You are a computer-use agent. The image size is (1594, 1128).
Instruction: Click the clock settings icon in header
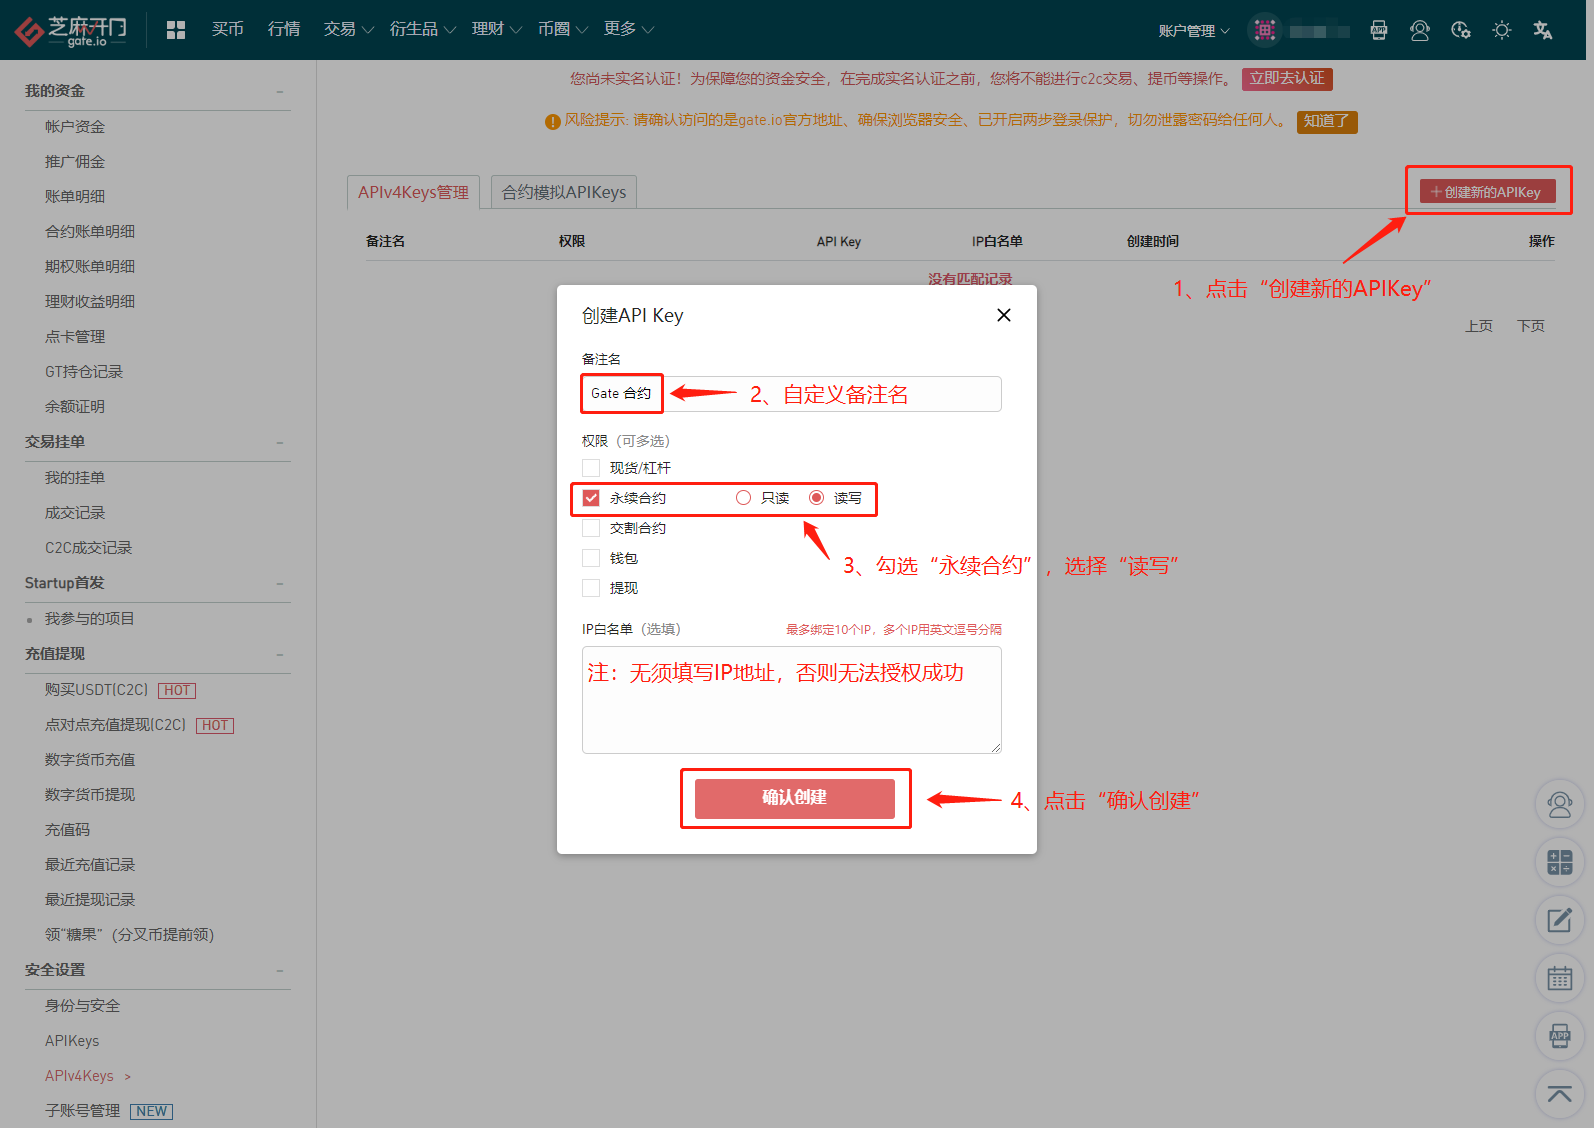pos(1461,30)
